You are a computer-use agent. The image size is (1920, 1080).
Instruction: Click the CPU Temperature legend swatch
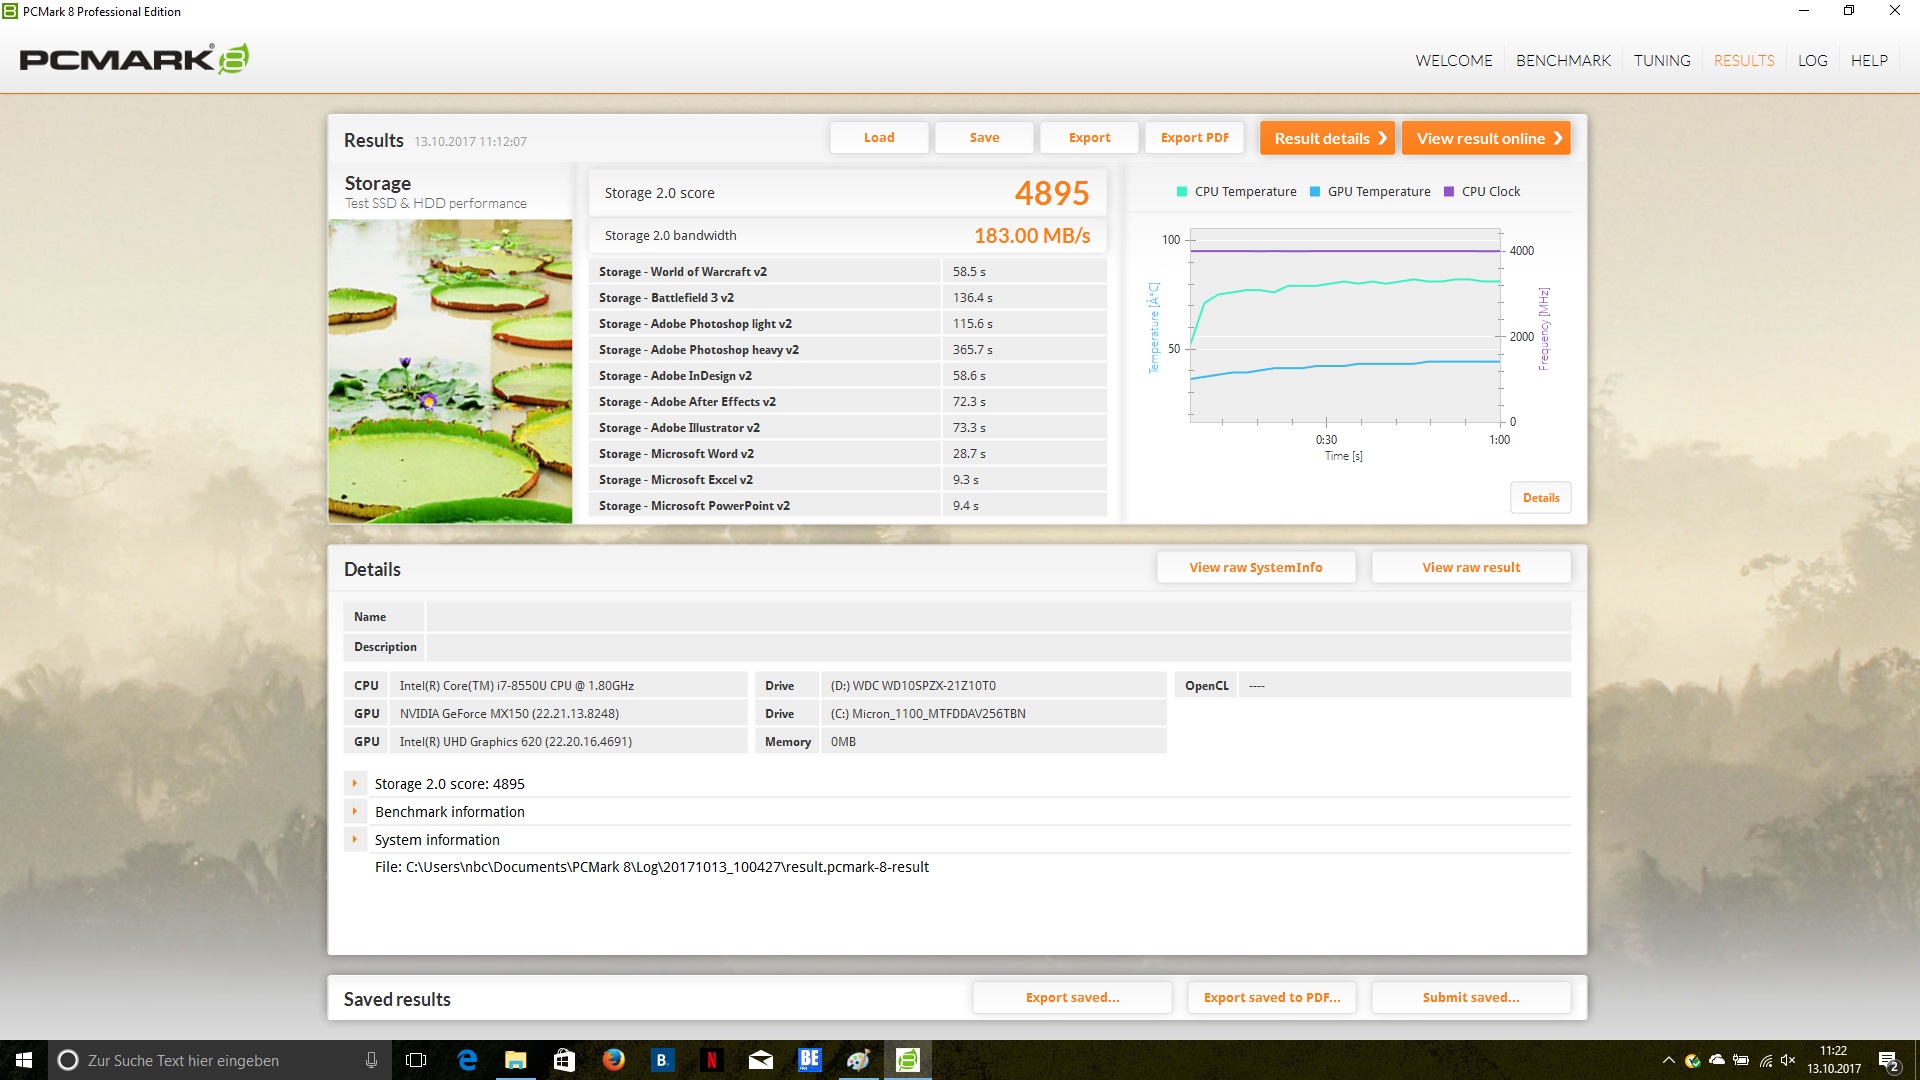click(x=1182, y=192)
